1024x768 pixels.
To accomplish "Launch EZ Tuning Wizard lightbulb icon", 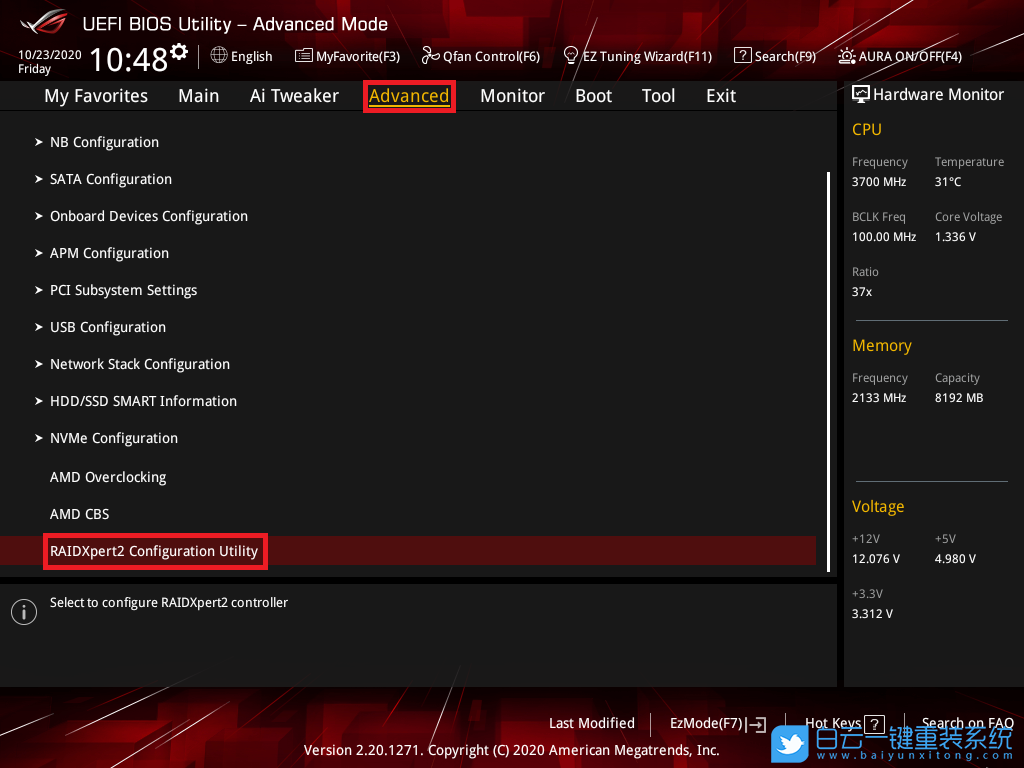I will [x=571, y=55].
